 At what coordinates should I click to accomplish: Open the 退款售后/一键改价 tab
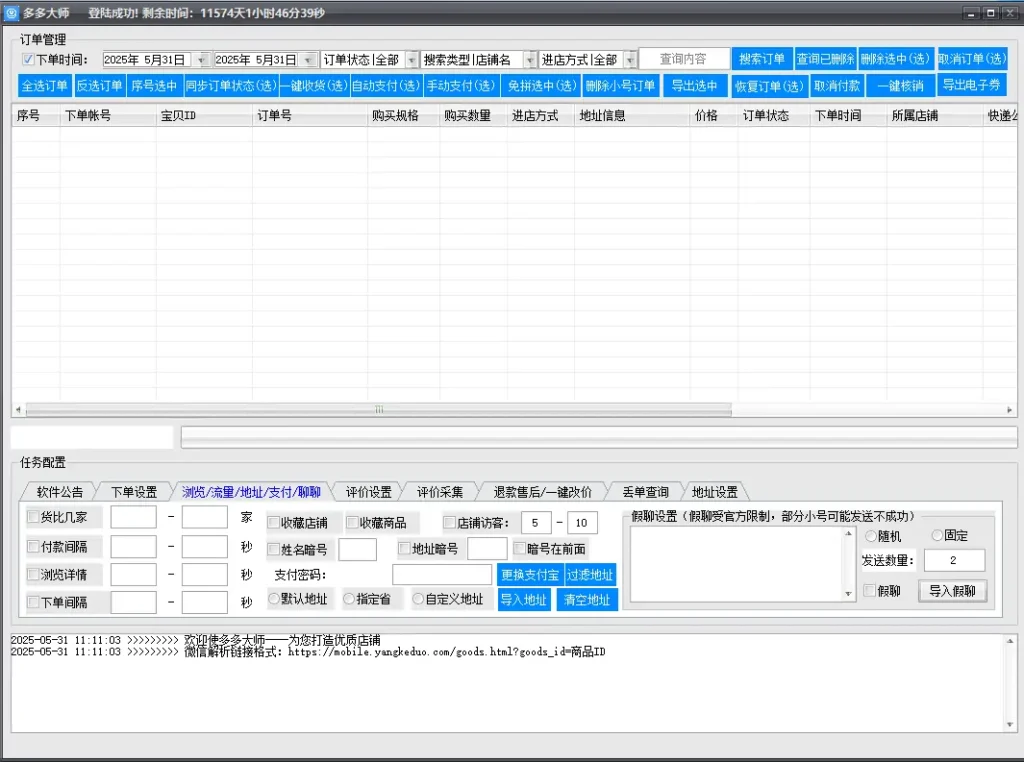pos(542,492)
